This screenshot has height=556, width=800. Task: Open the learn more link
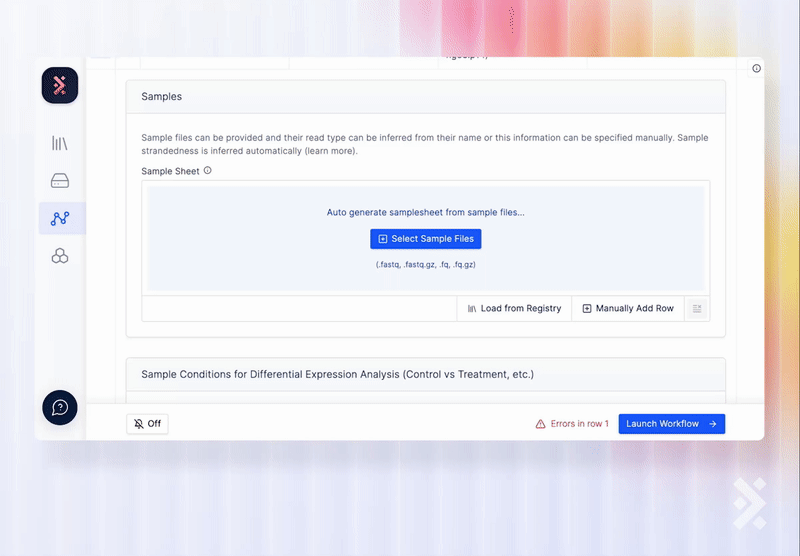(330, 151)
